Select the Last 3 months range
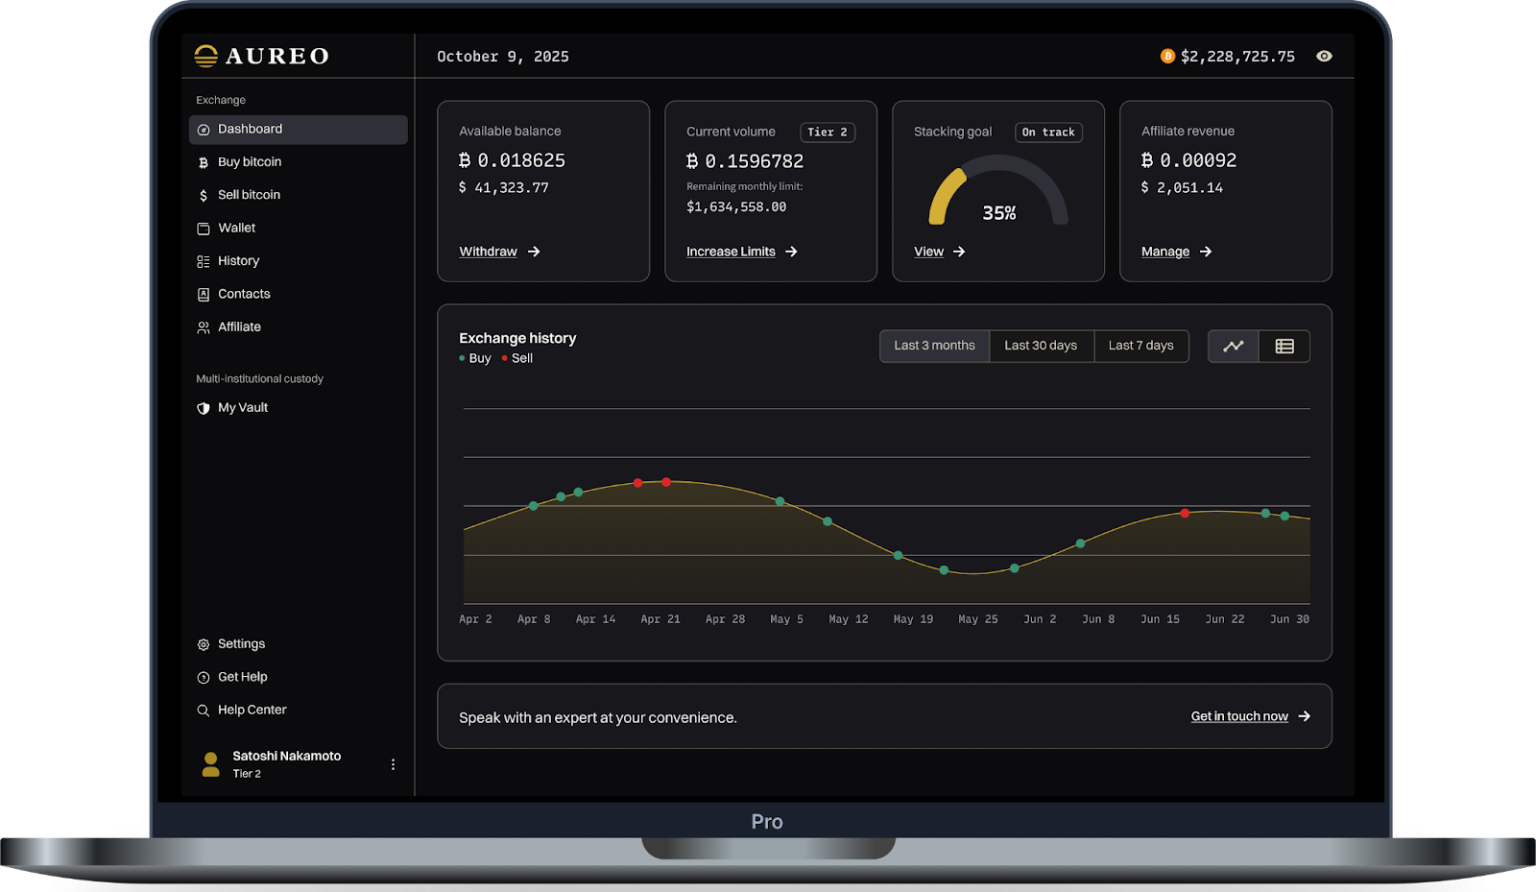 pos(934,346)
